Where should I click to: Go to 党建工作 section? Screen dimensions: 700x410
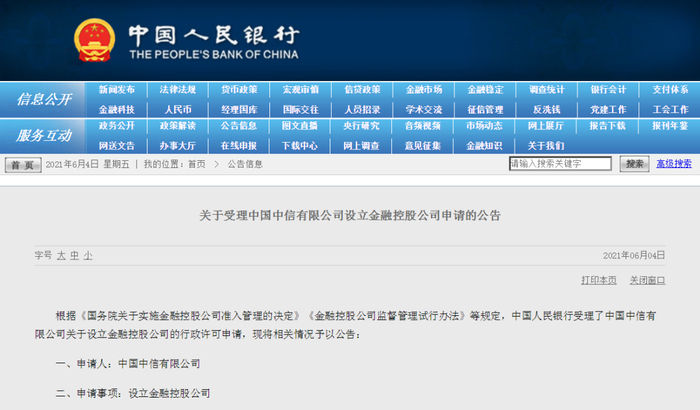[x=608, y=110]
